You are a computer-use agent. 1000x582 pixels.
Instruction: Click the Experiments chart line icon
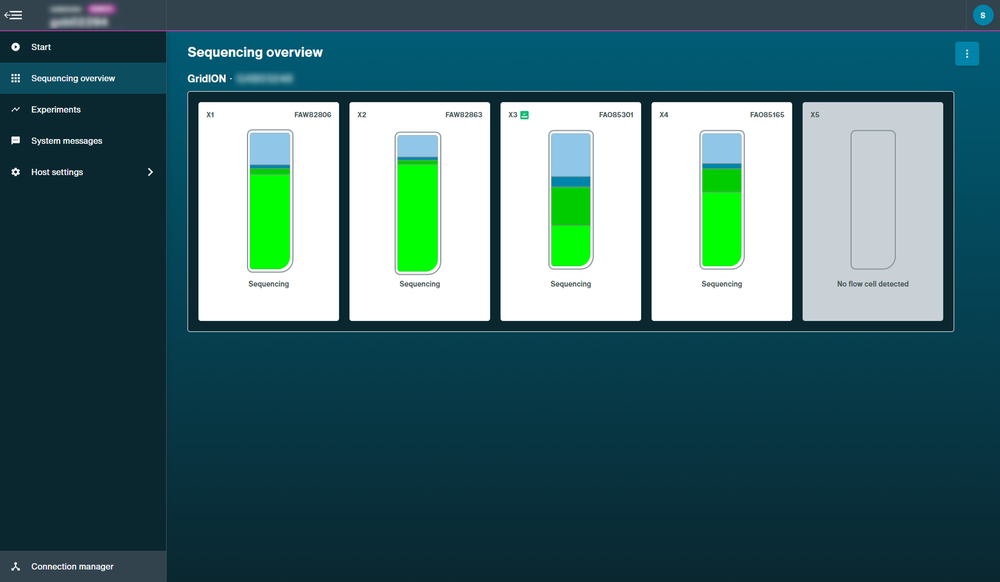tap(15, 110)
